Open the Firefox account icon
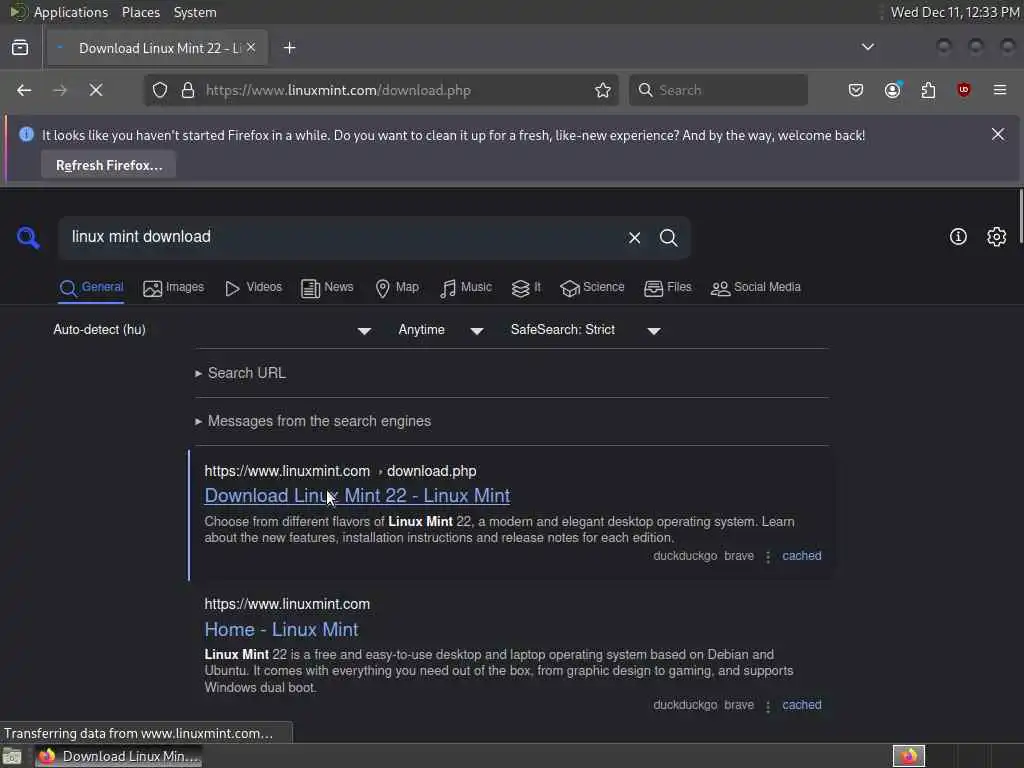Screen dimensions: 1024x768 click(x=893, y=90)
